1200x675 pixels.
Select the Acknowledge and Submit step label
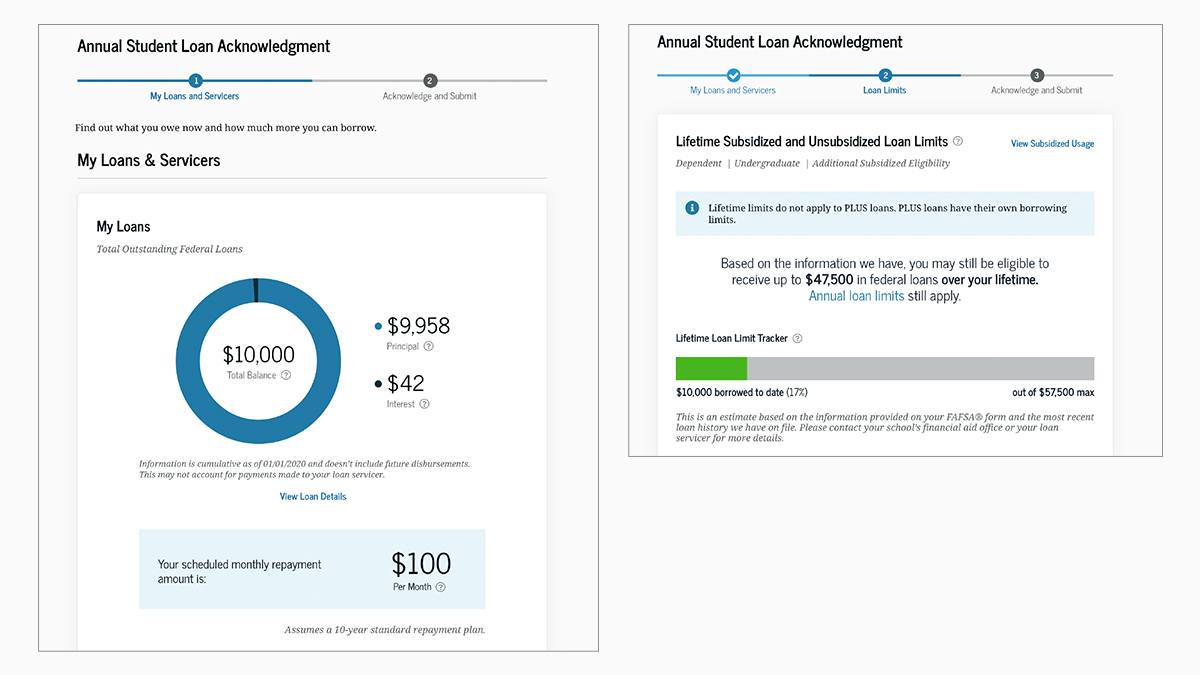[x=1037, y=88]
